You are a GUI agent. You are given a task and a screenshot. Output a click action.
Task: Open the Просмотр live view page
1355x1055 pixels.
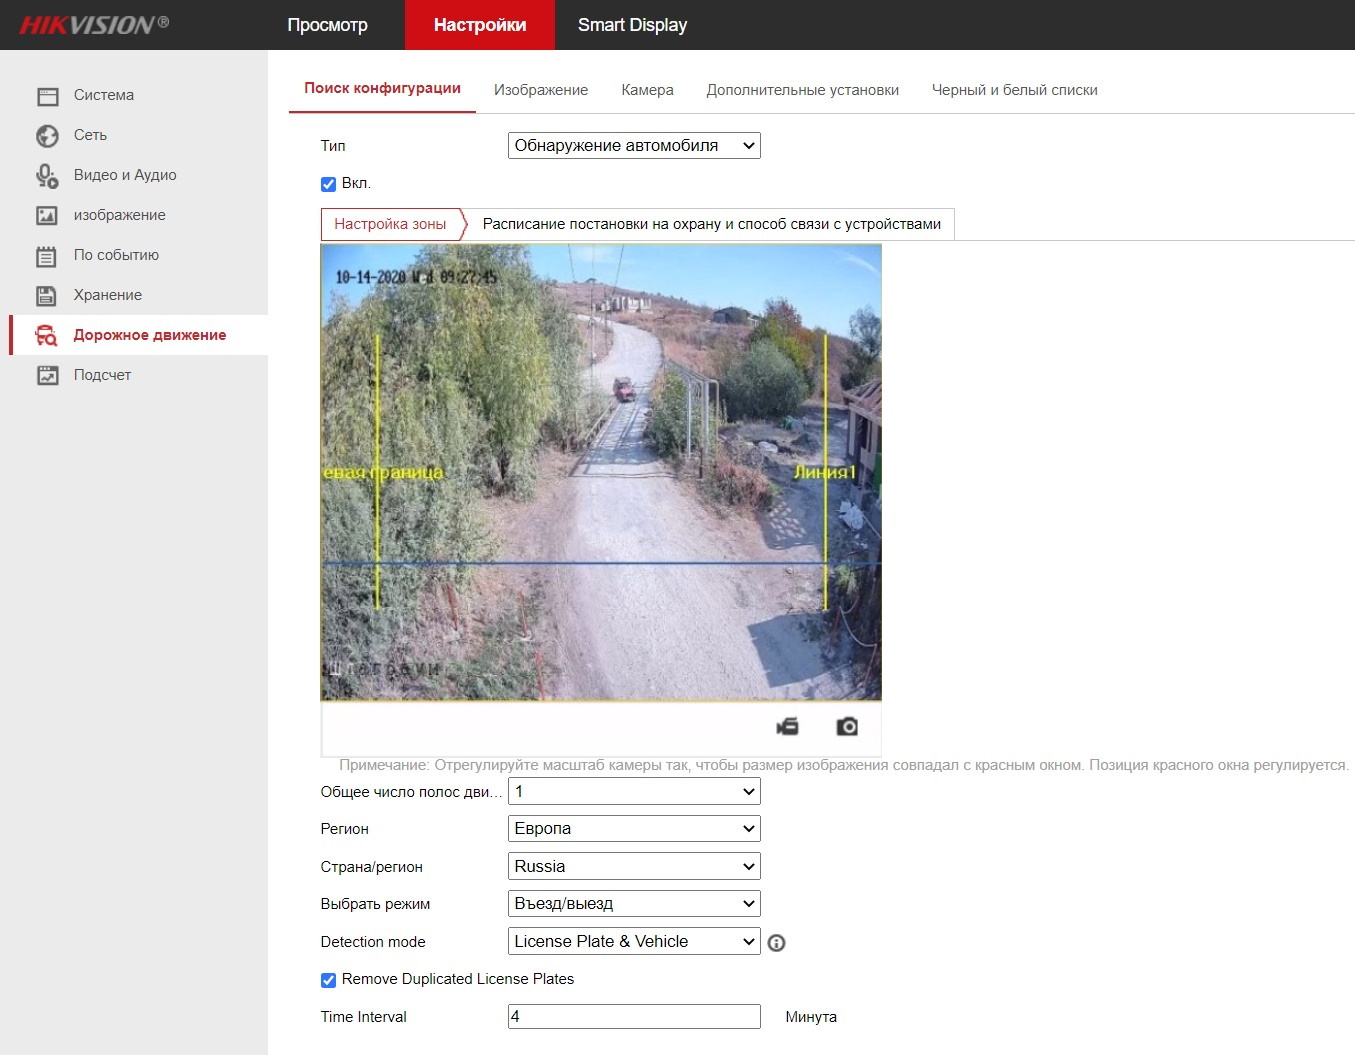tap(327, 25)
